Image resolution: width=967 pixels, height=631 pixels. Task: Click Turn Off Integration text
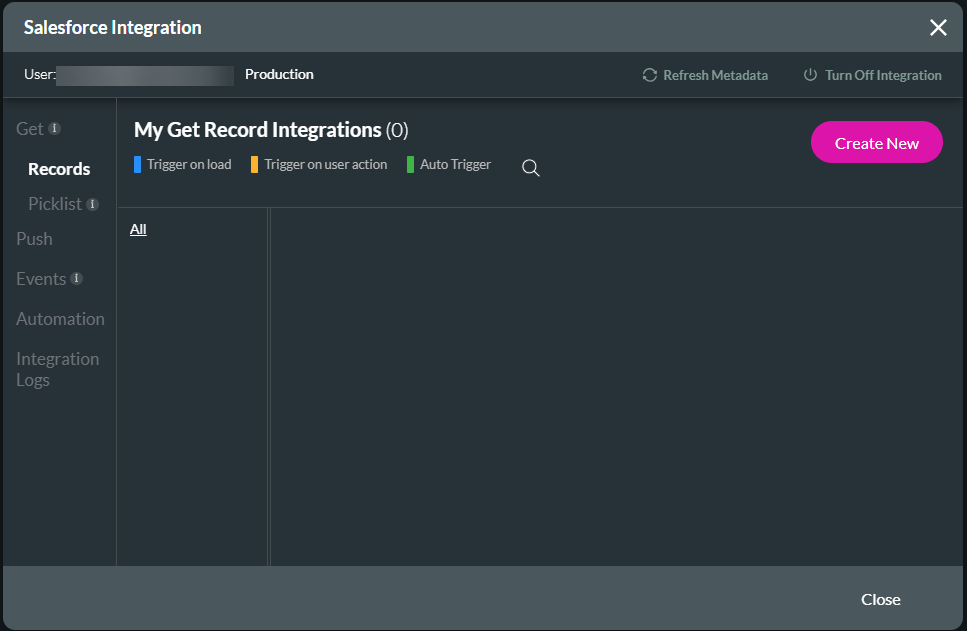[883, 75]
